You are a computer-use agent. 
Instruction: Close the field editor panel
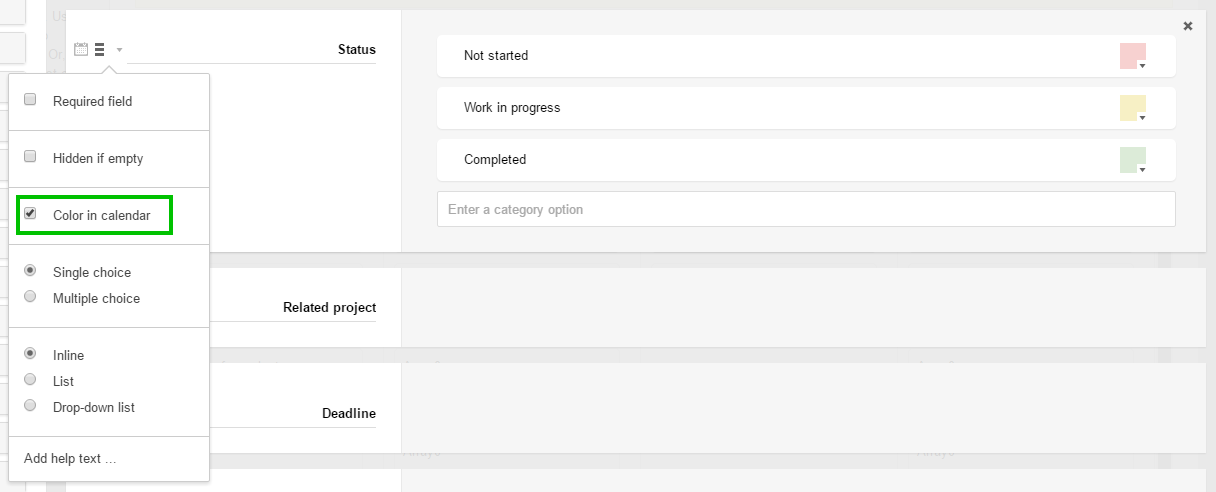(x=1188, y=26)
